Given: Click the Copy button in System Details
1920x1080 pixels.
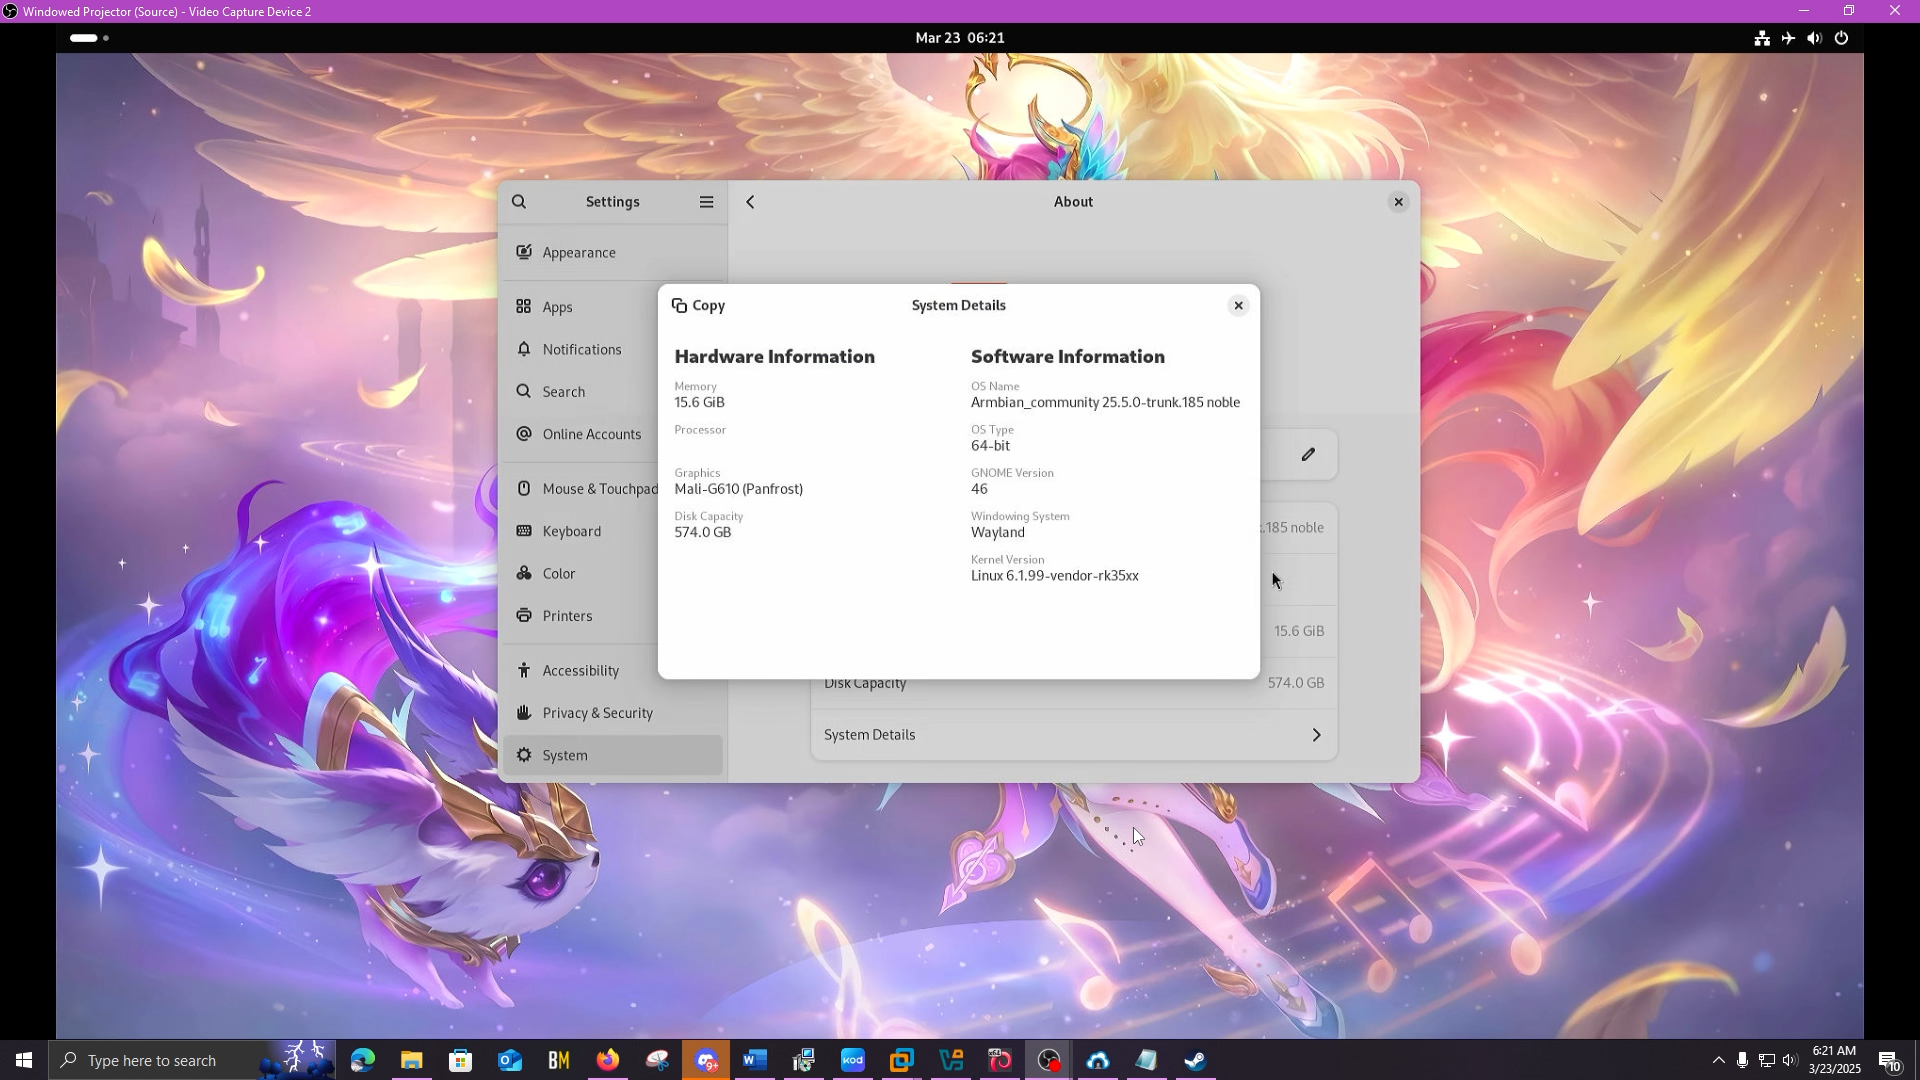Looking at the screenshot, I should (698, 306).
